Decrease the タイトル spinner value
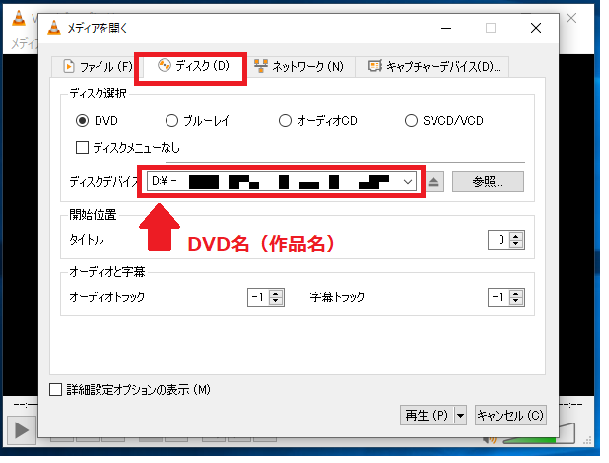 click(516, 244)
